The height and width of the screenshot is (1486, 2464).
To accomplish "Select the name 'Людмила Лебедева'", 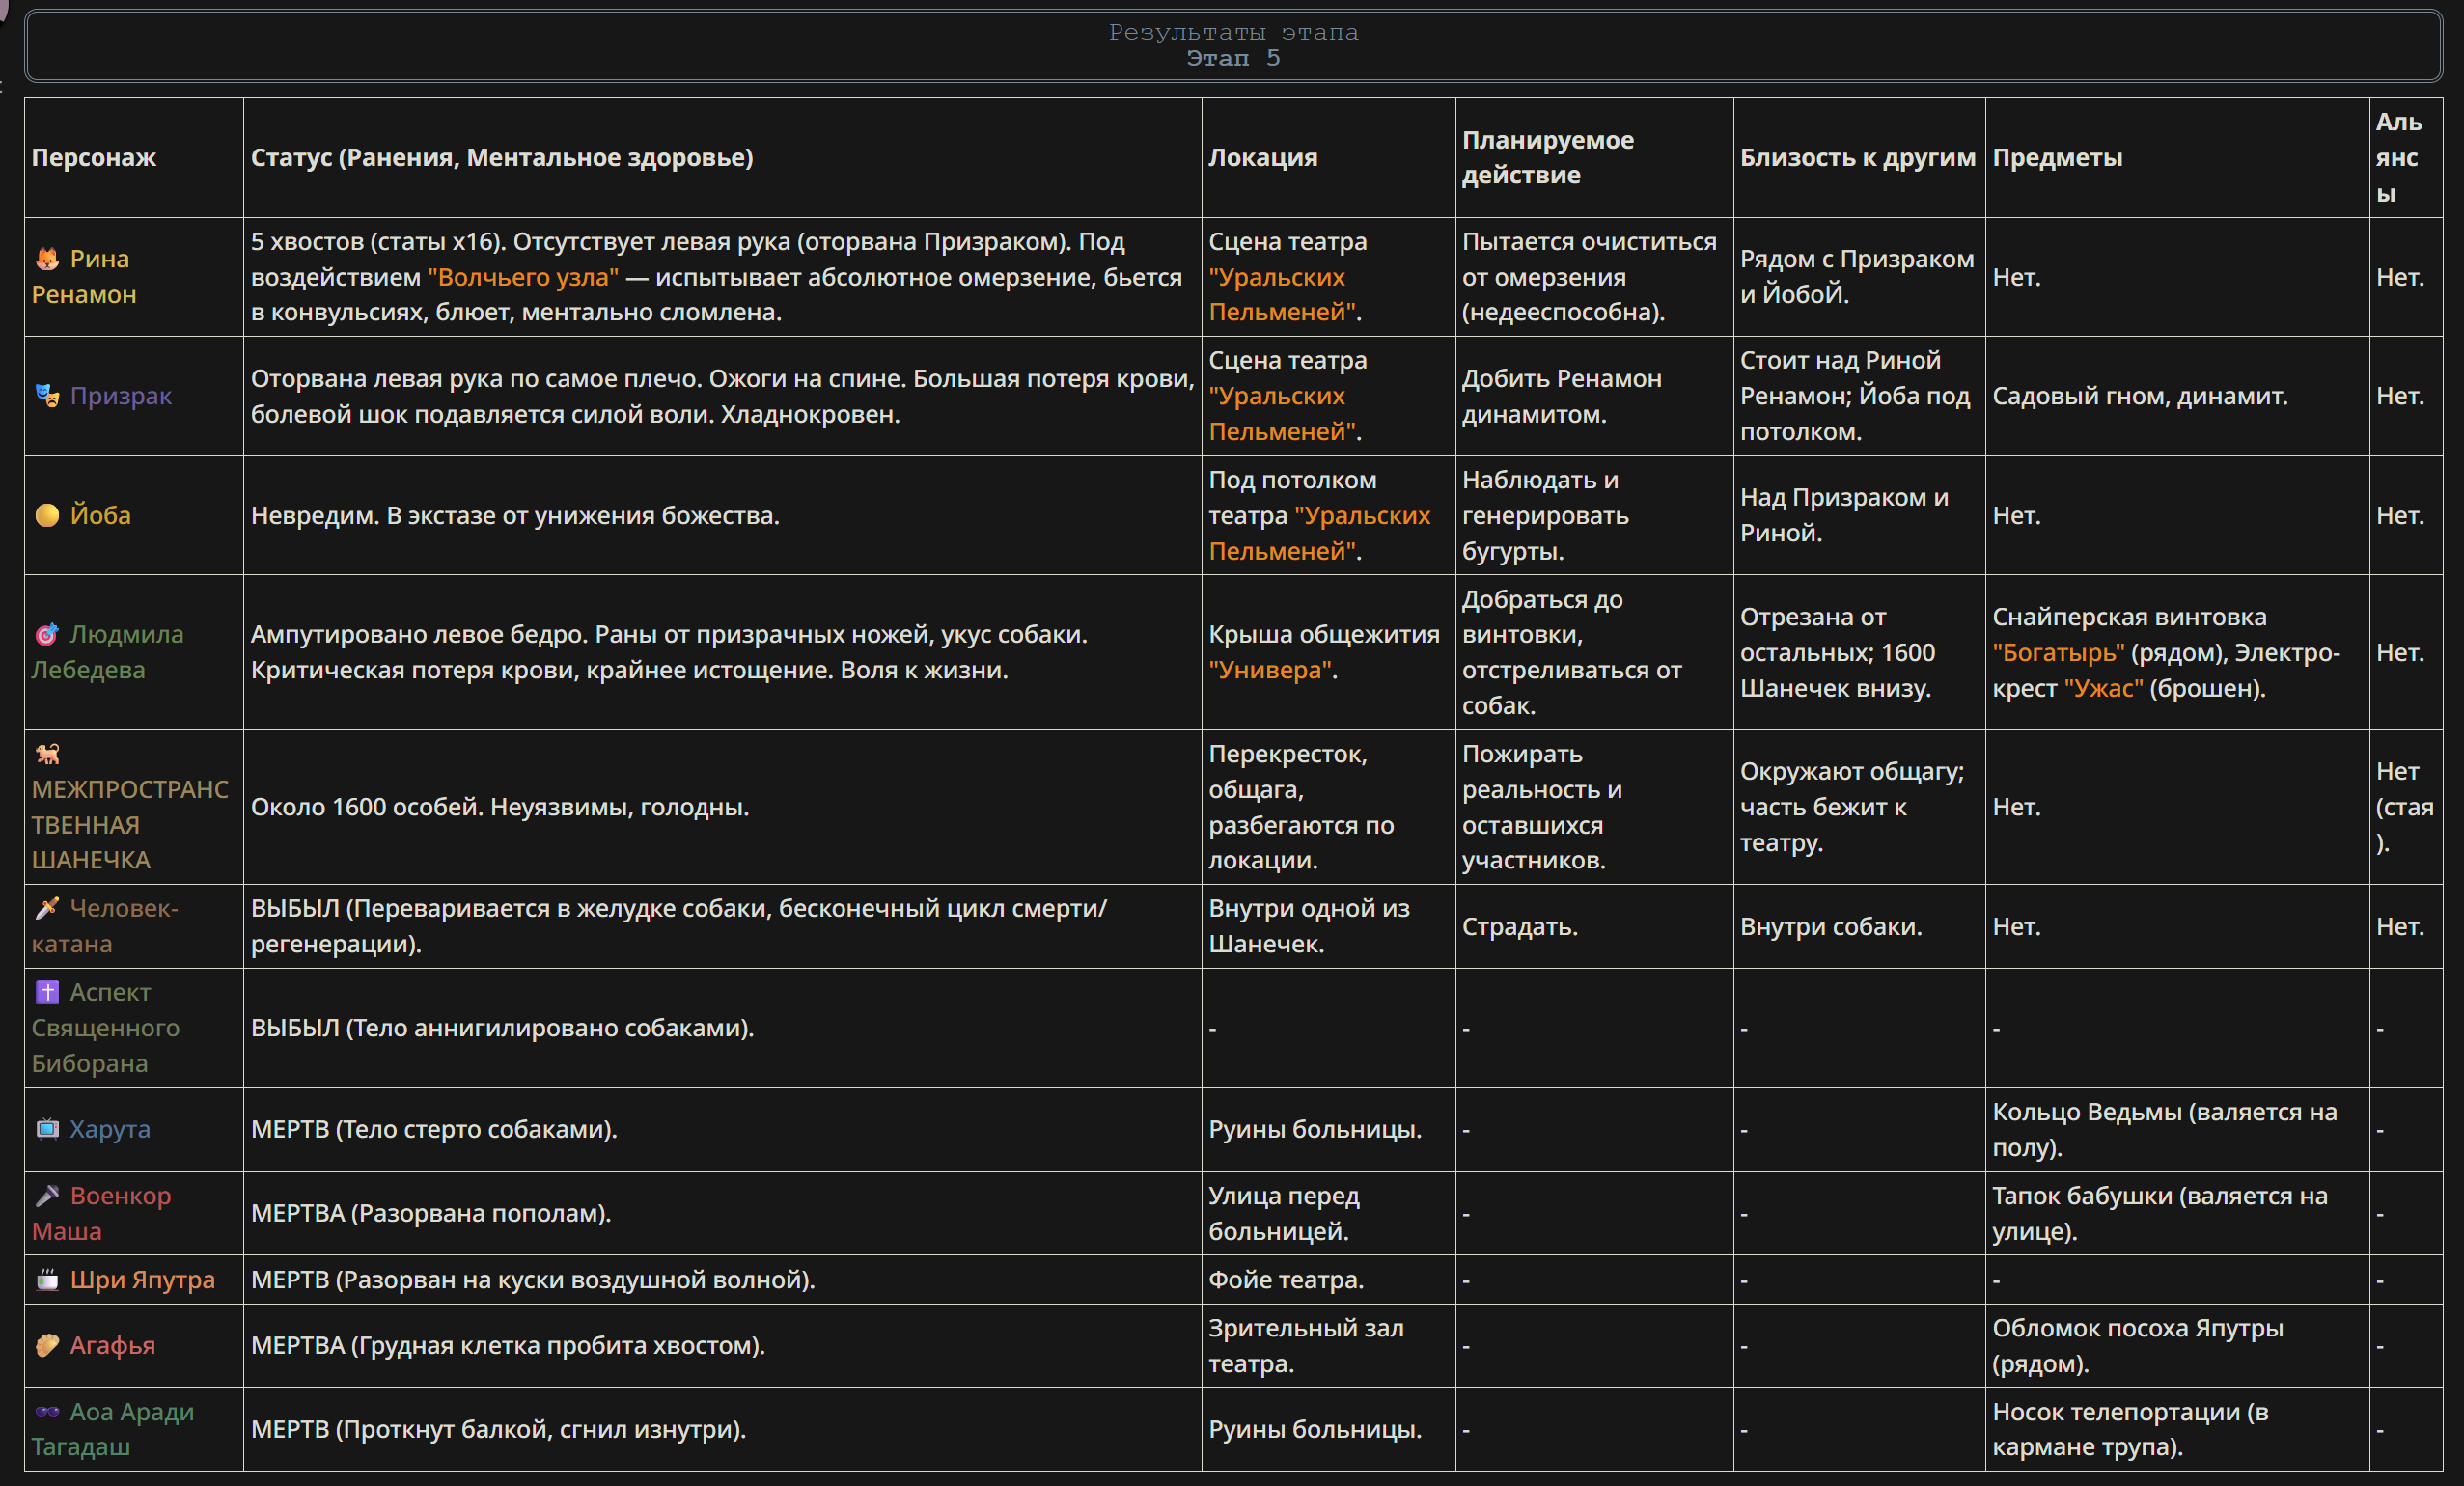I will (x=108, y=652).
